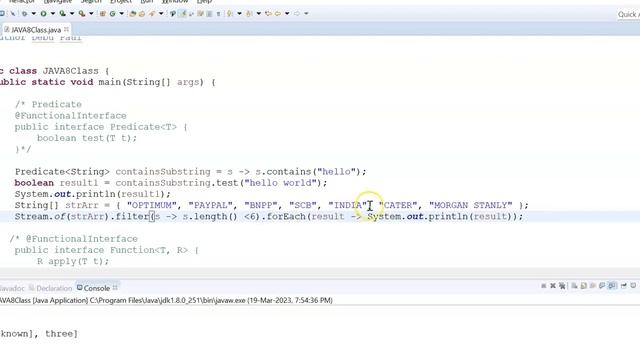Toggle Show Console When Standard Error Changes

[x=612, y=286]
